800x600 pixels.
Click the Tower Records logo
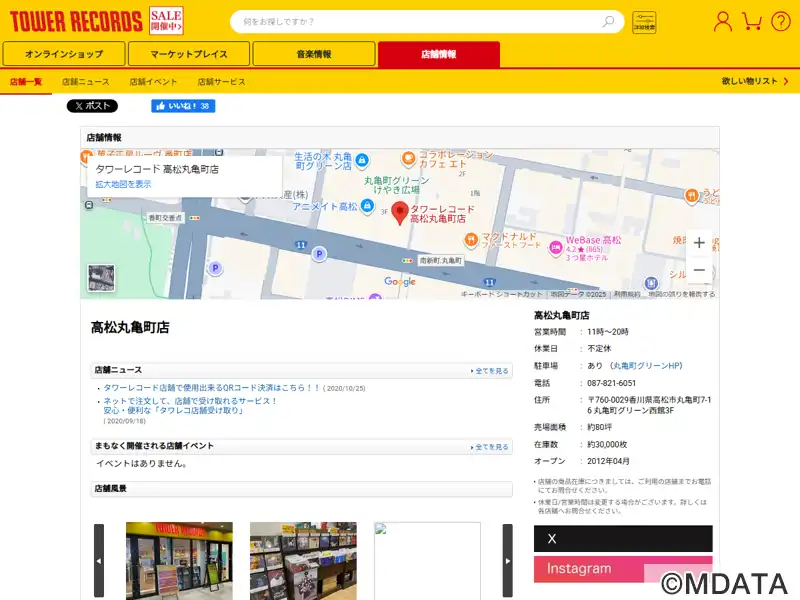76,21
